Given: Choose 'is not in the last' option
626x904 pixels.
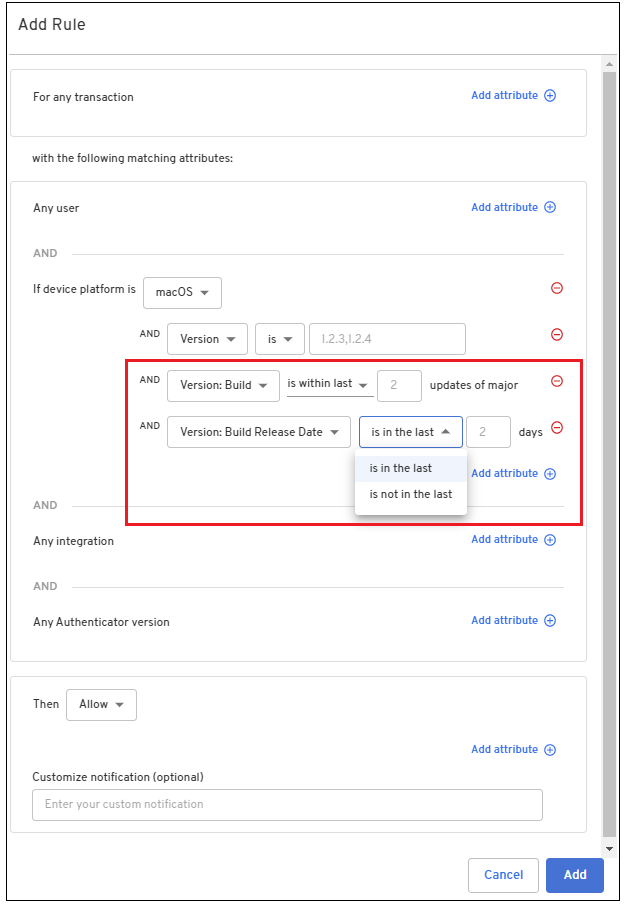Looking at the screenshot, I should click(x=410, y=494).
